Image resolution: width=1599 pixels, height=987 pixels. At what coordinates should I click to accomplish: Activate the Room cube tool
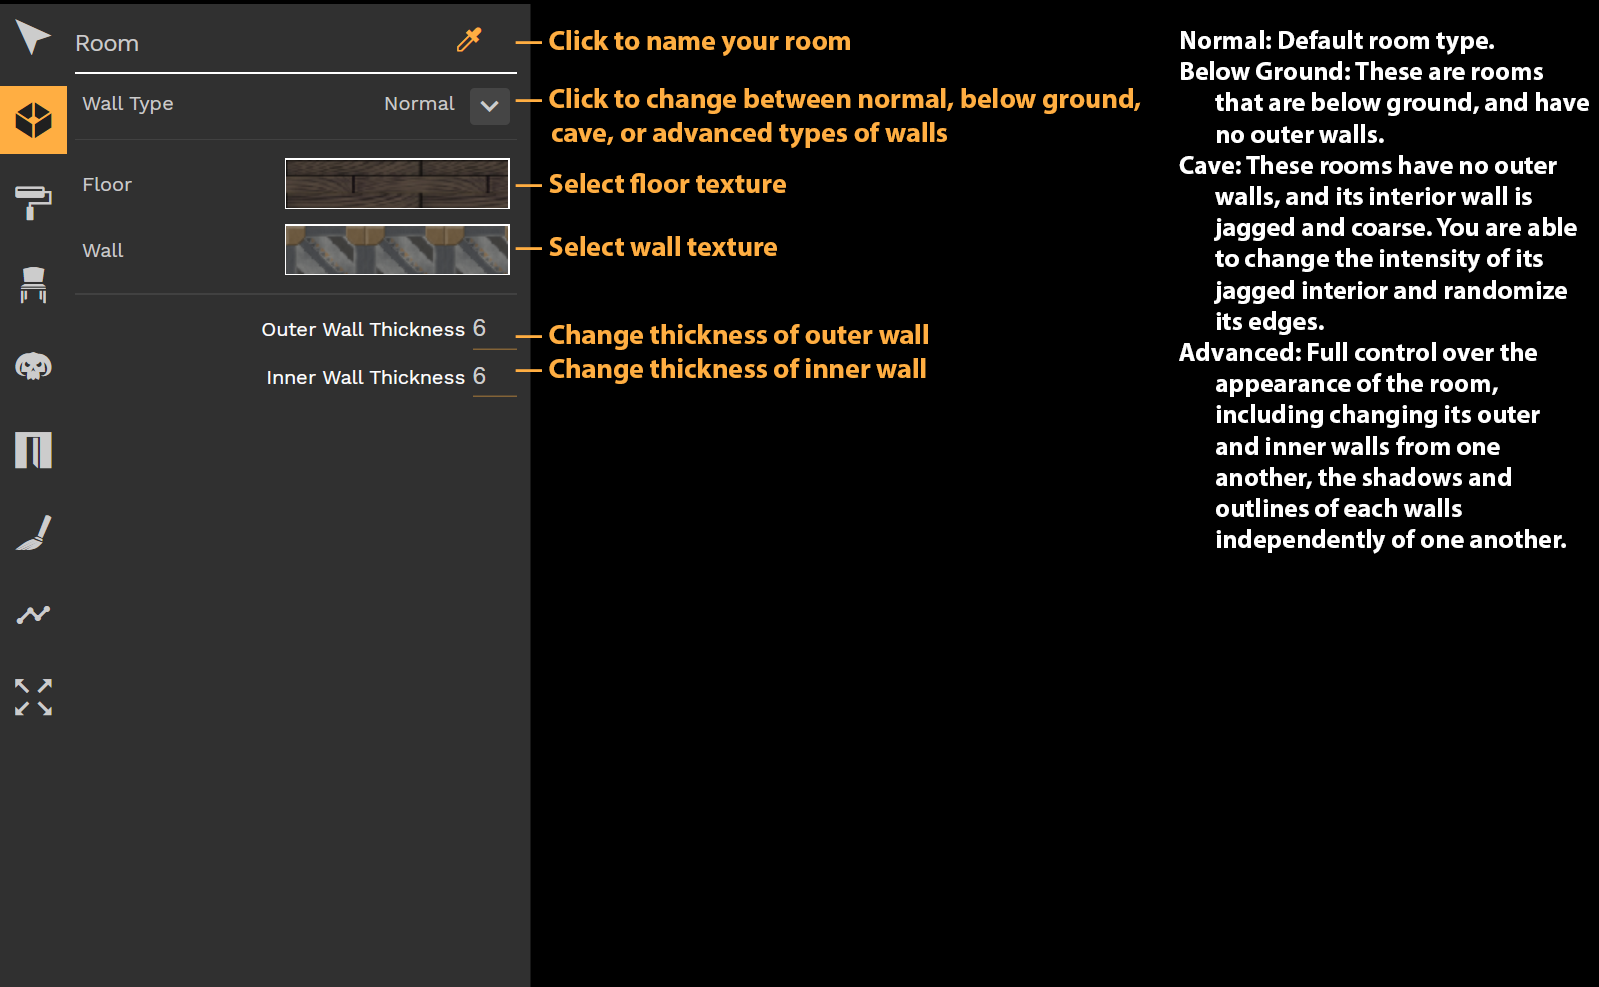tap(33, 120)
